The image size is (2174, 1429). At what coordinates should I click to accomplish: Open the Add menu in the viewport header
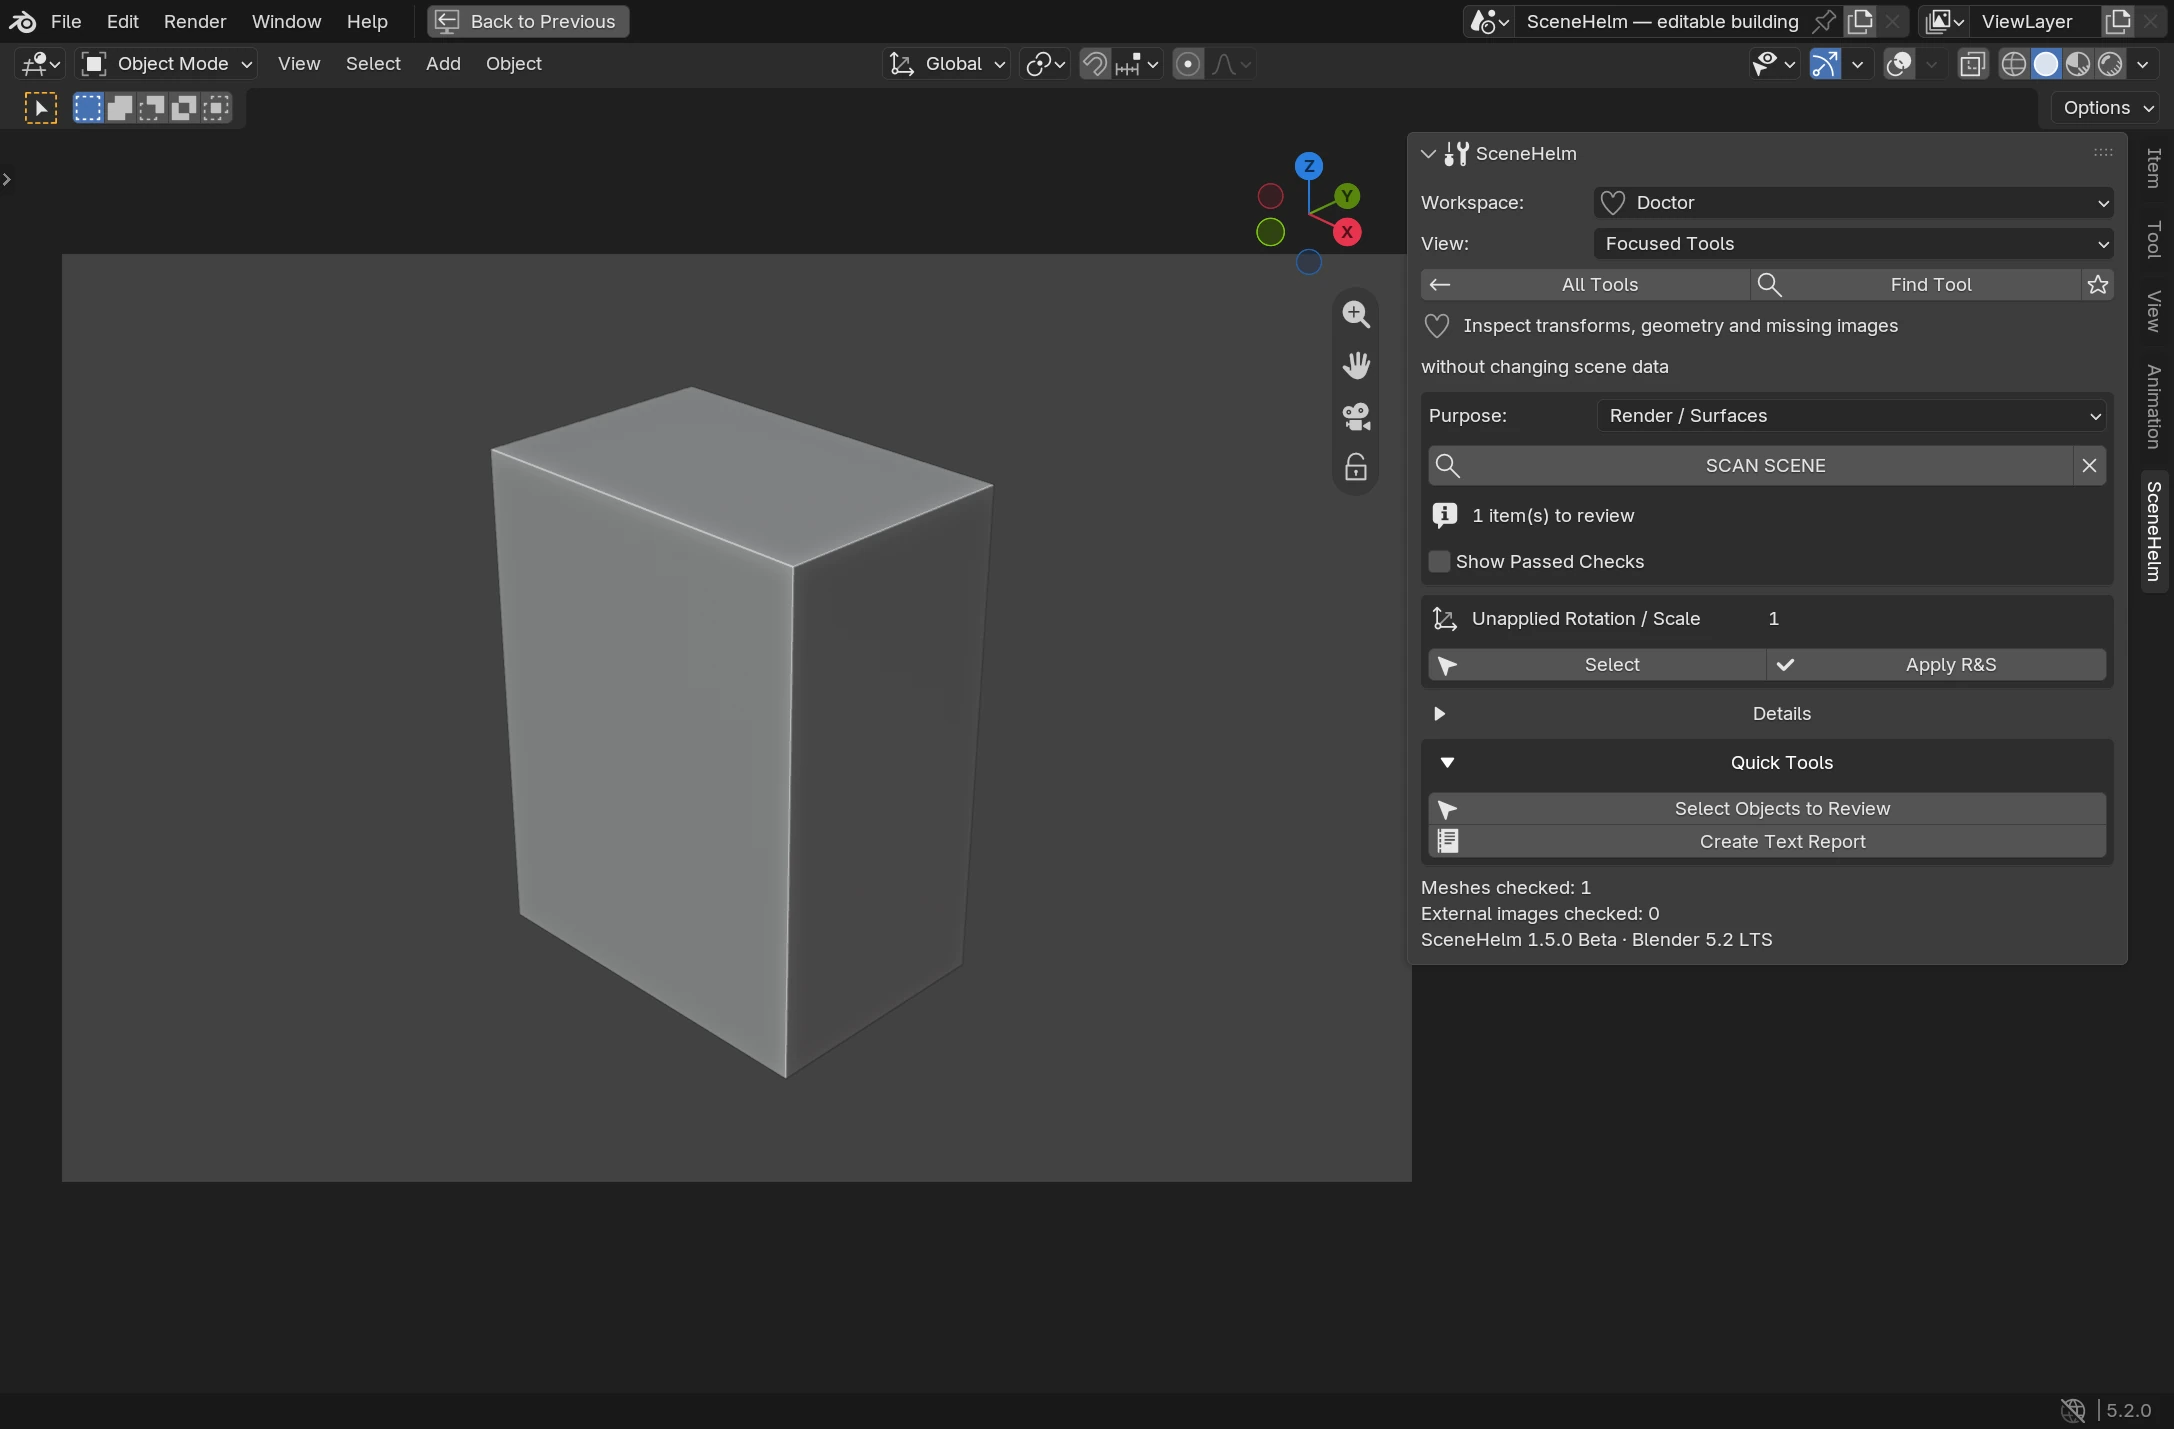point(443,64)
